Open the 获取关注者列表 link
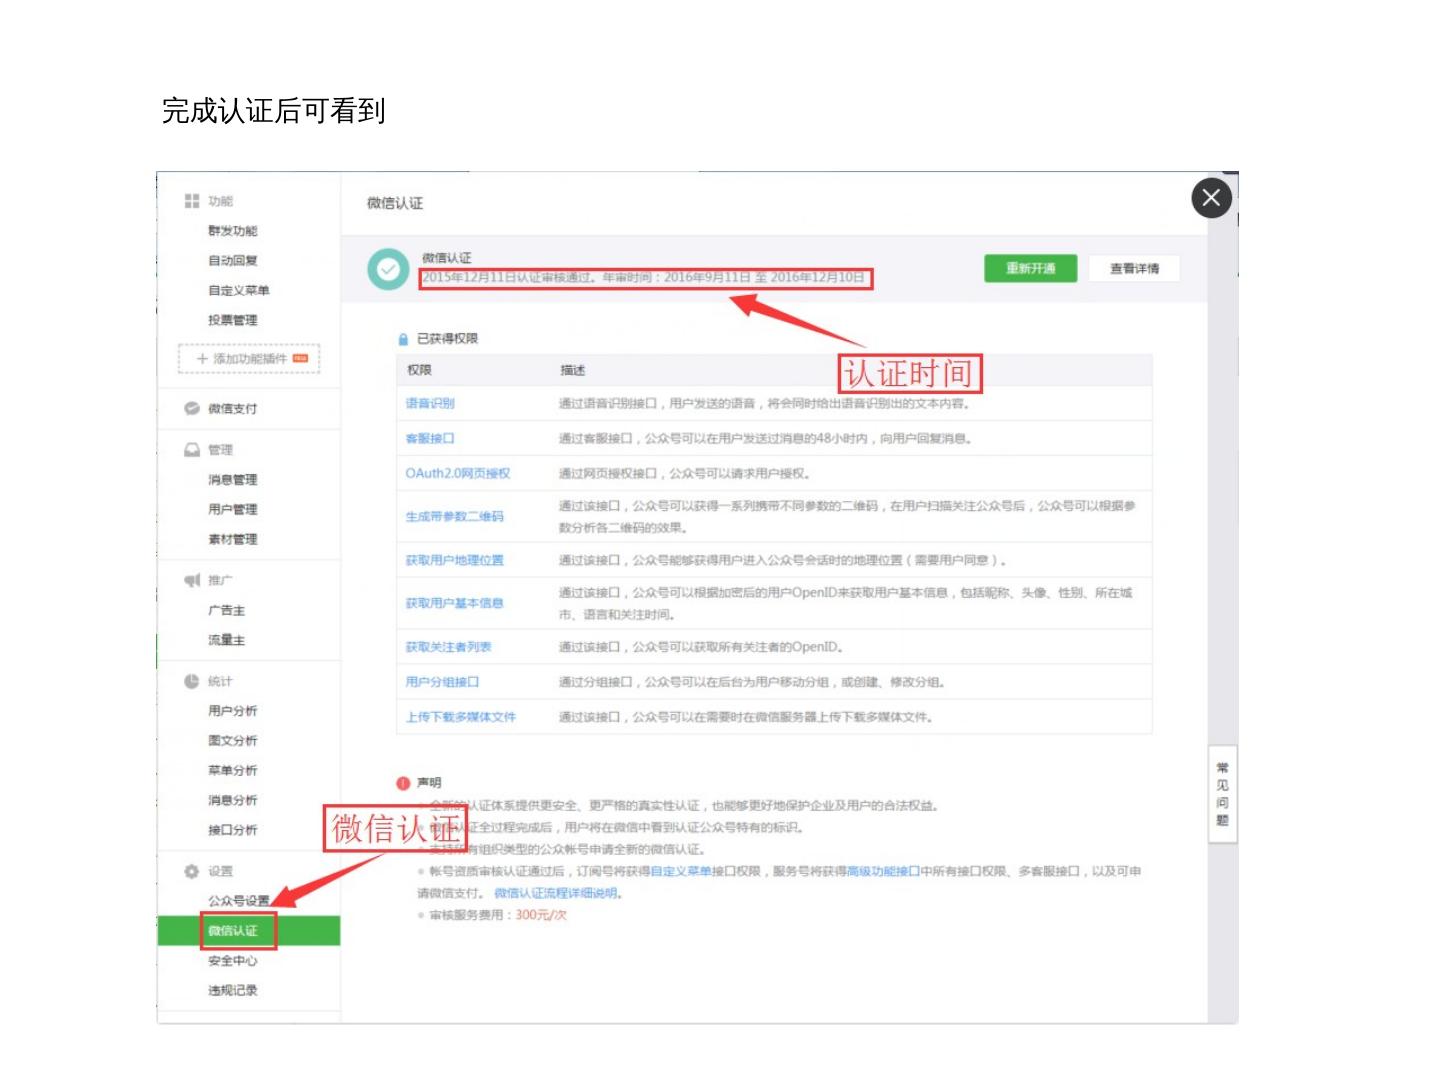The image size is (1440, 1080). pos(449,647)
